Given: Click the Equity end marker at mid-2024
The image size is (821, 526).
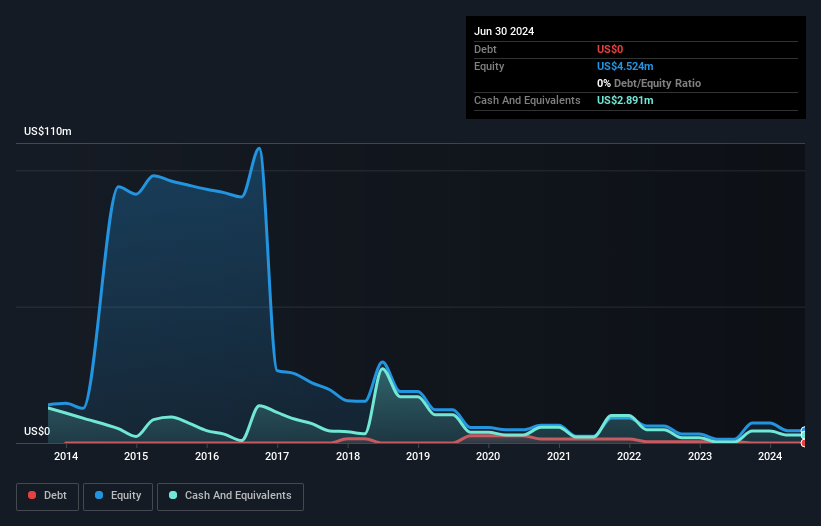Looking at the screenshot, I should [804, 431].
